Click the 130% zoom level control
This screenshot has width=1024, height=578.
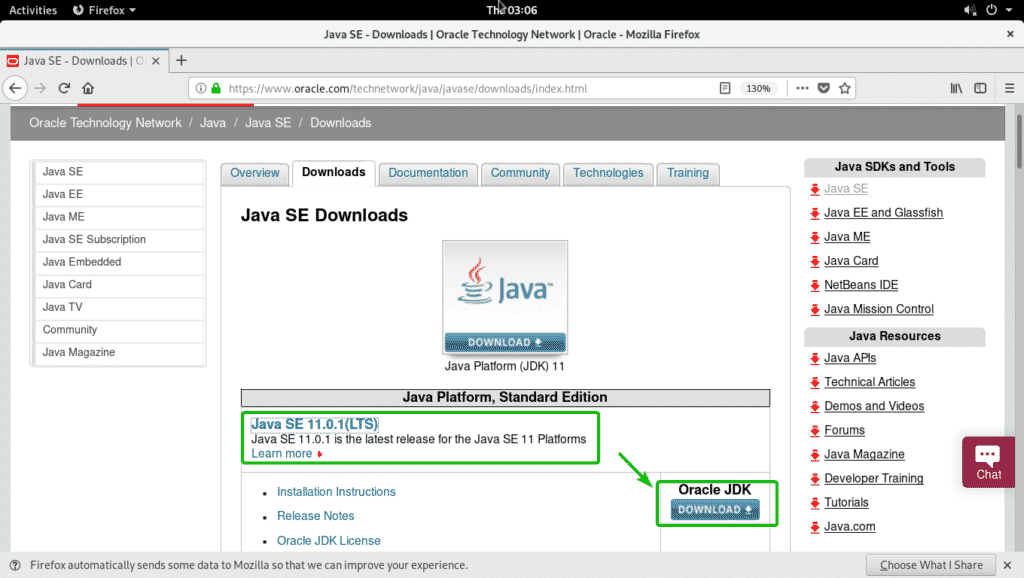coord(759,88)
